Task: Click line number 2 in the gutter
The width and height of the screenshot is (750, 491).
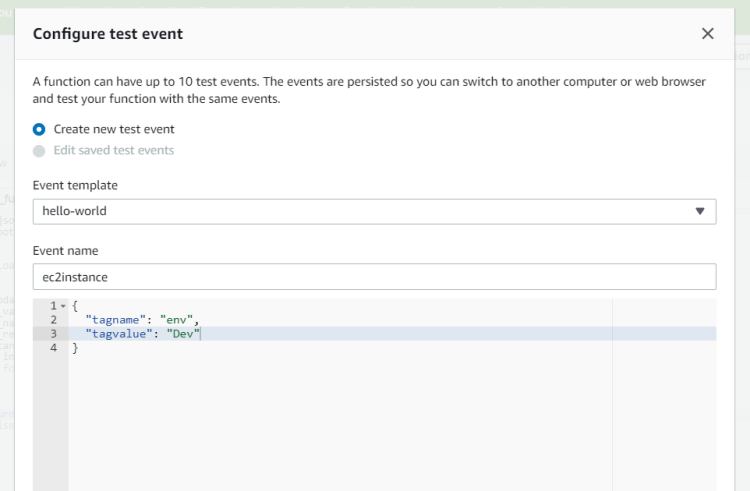Action: tap(54, 320)
